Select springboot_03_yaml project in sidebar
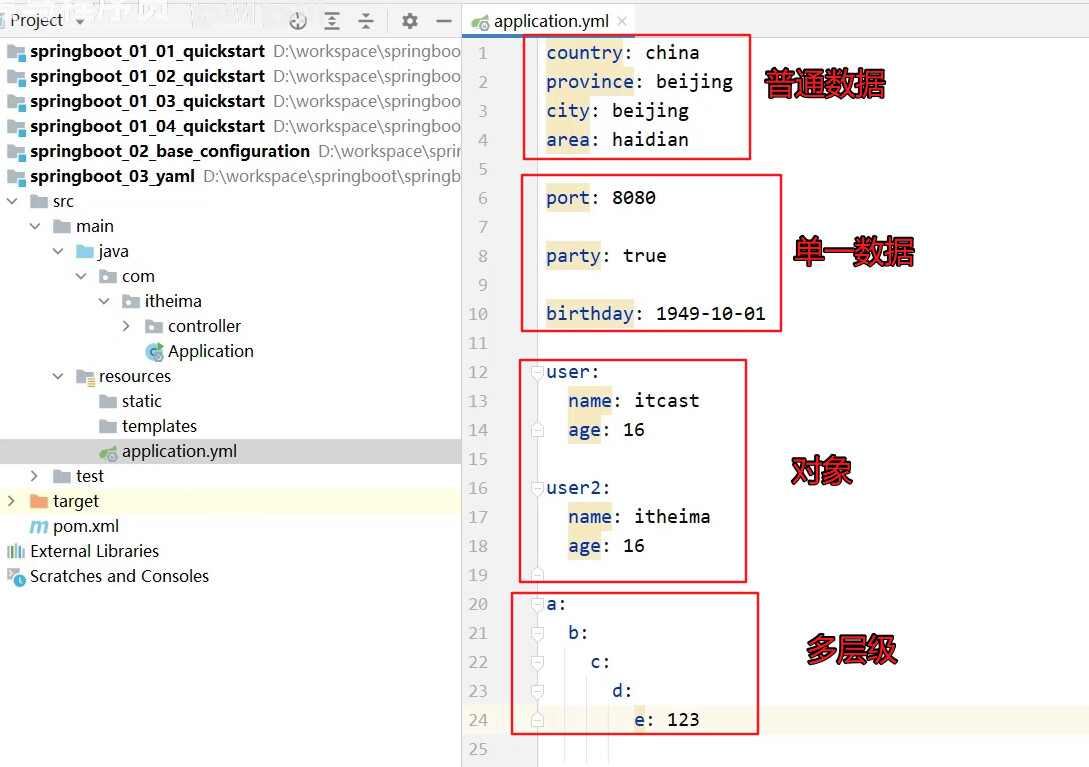 (112, 176)
